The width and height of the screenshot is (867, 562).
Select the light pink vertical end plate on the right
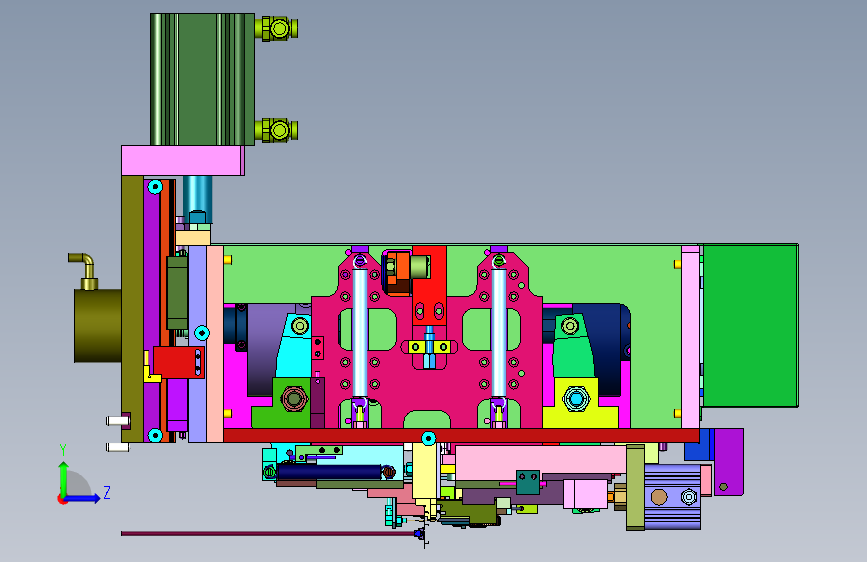tap(691, 336)
